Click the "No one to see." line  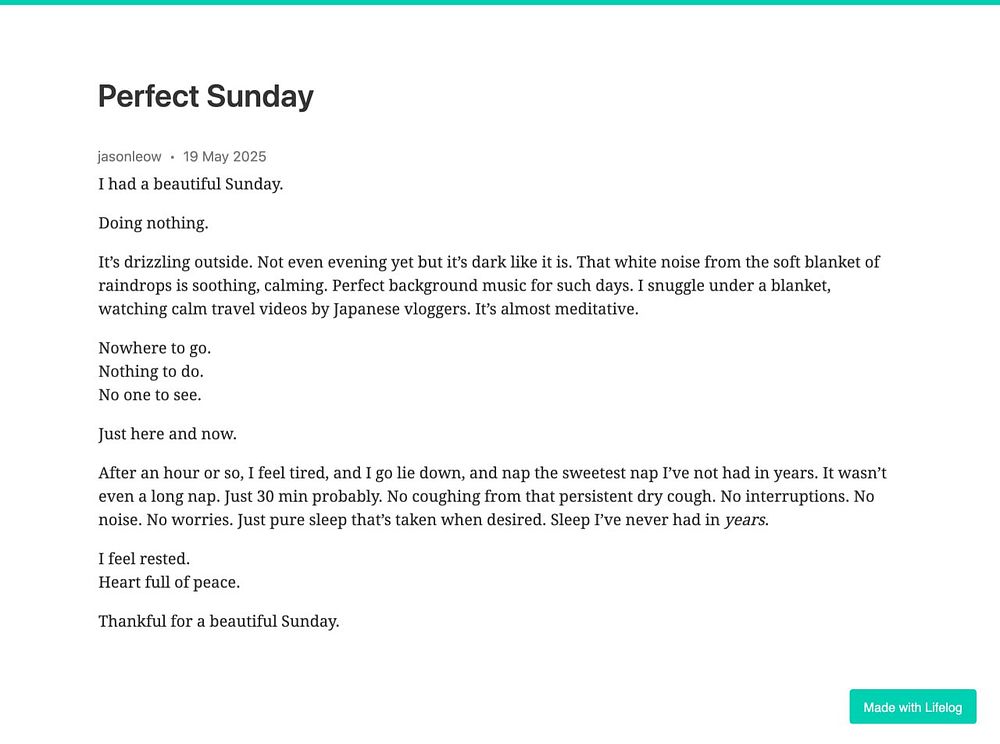click(150, 394)
